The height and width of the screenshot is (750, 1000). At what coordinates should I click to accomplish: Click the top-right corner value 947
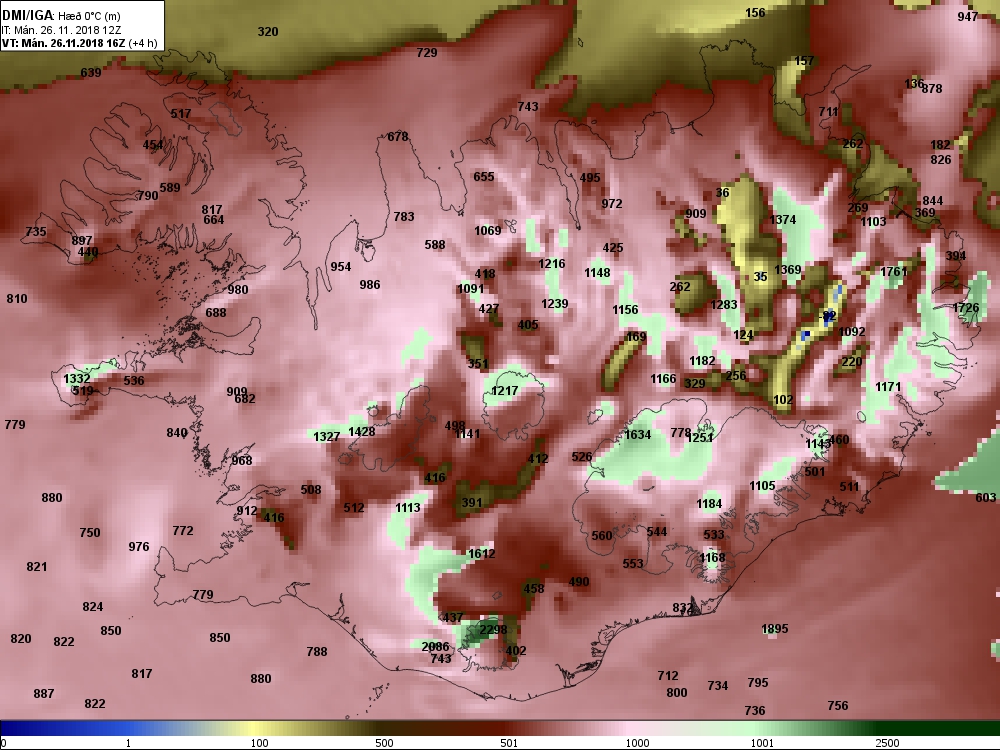967,17
